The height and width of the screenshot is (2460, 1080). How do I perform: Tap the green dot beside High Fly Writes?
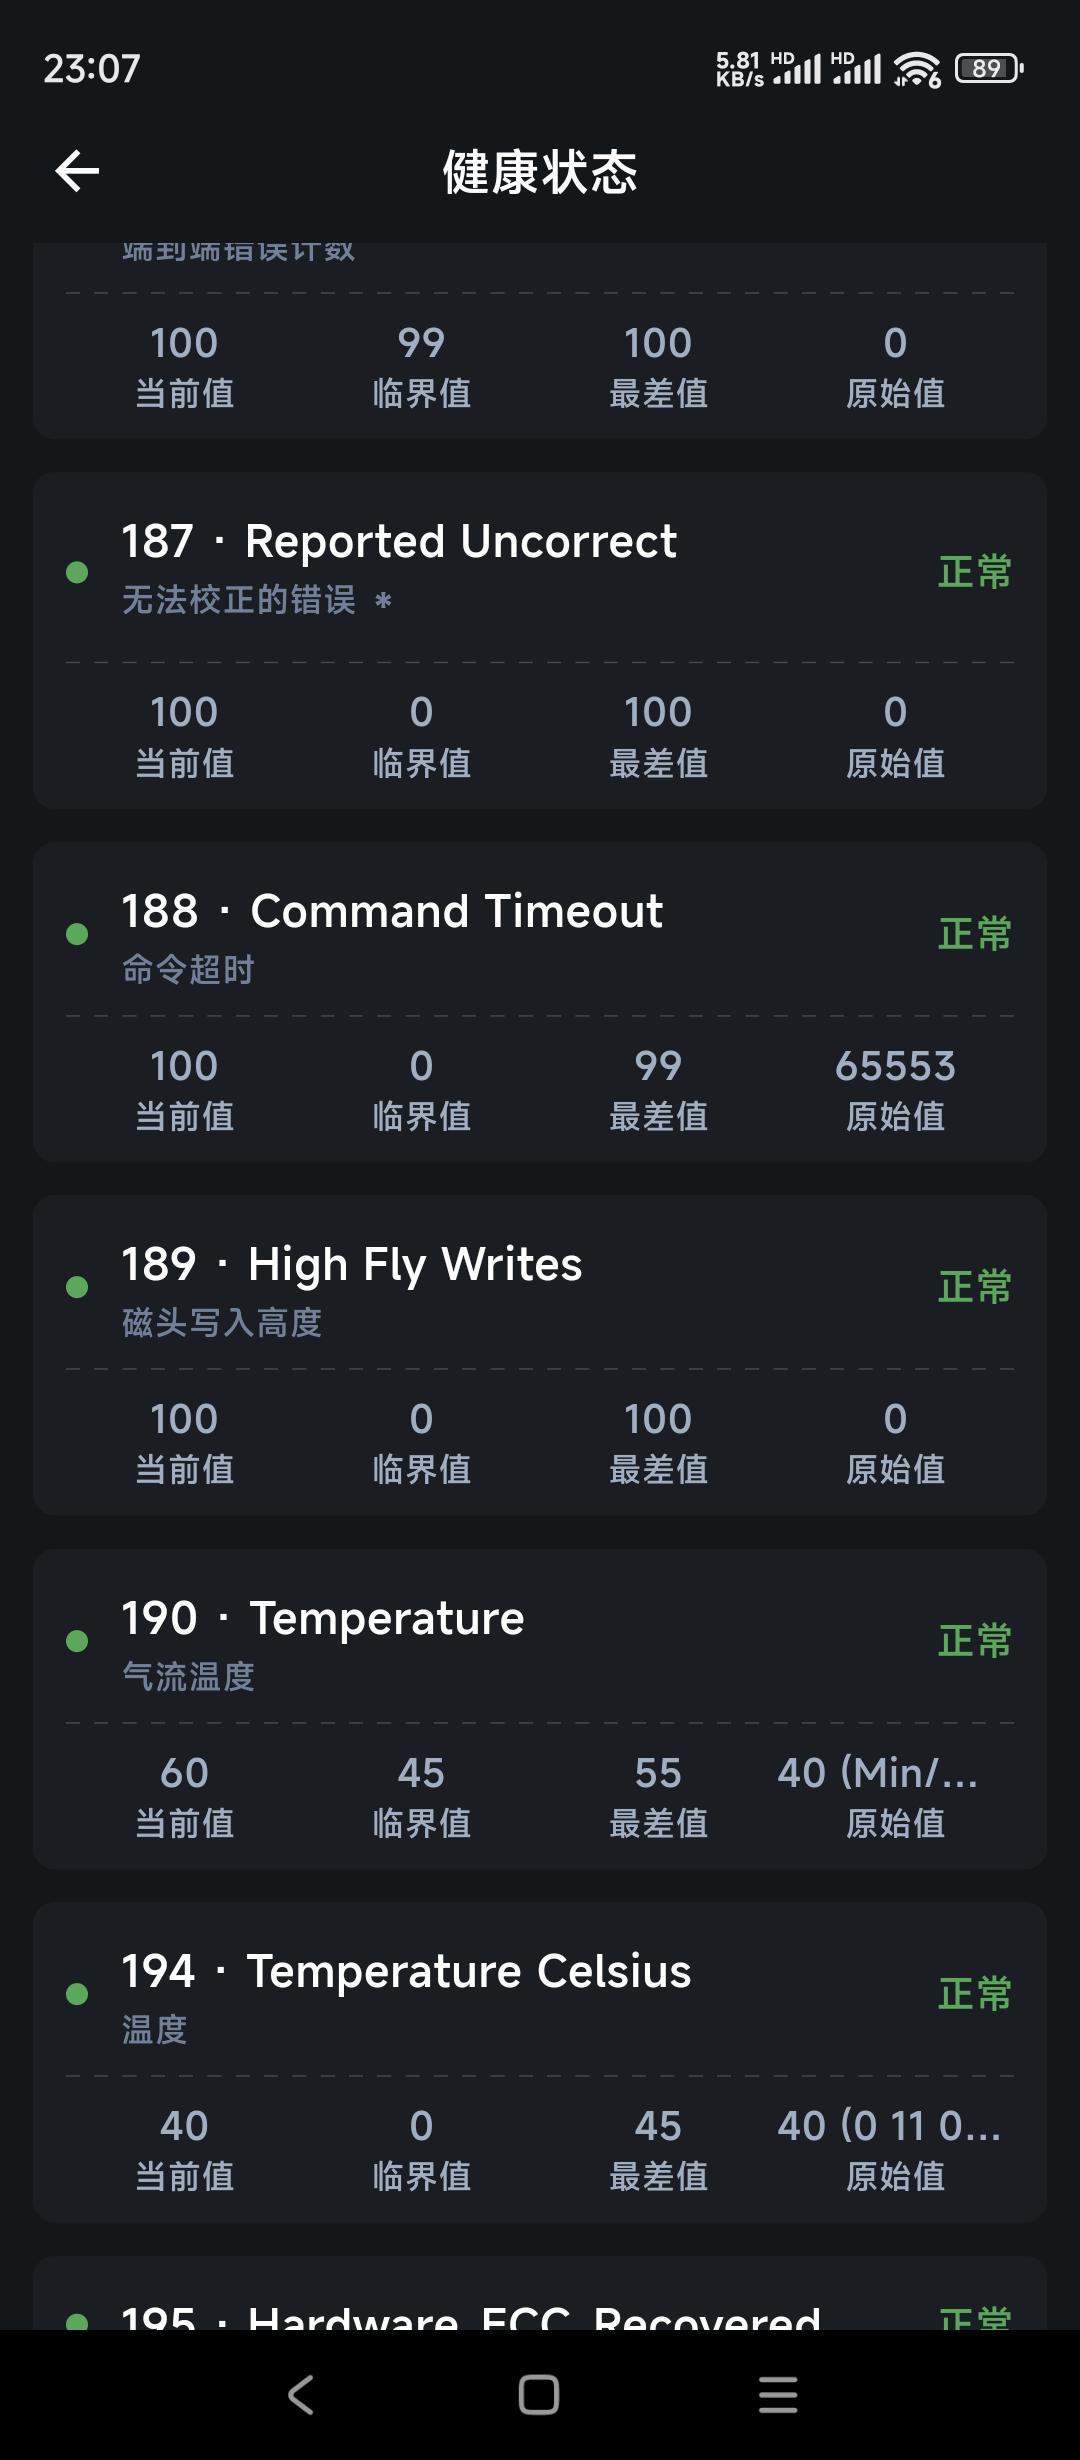(77, 1287)
